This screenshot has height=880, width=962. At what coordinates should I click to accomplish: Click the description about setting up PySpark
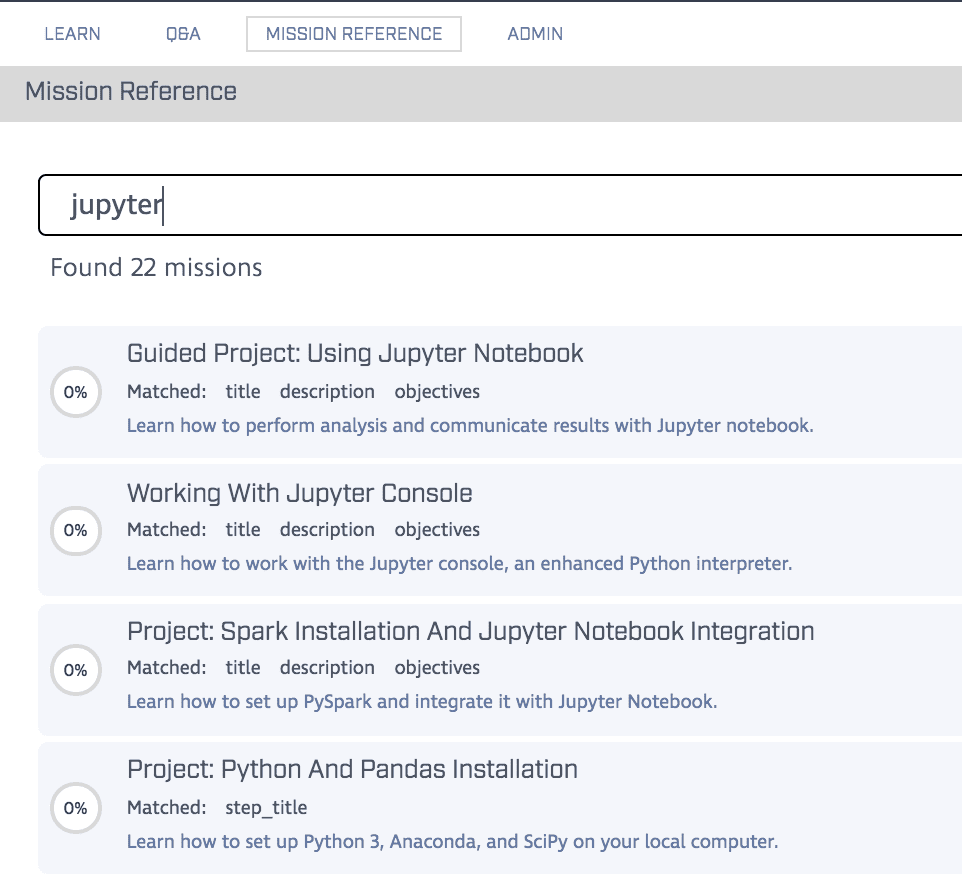point(422,701)
